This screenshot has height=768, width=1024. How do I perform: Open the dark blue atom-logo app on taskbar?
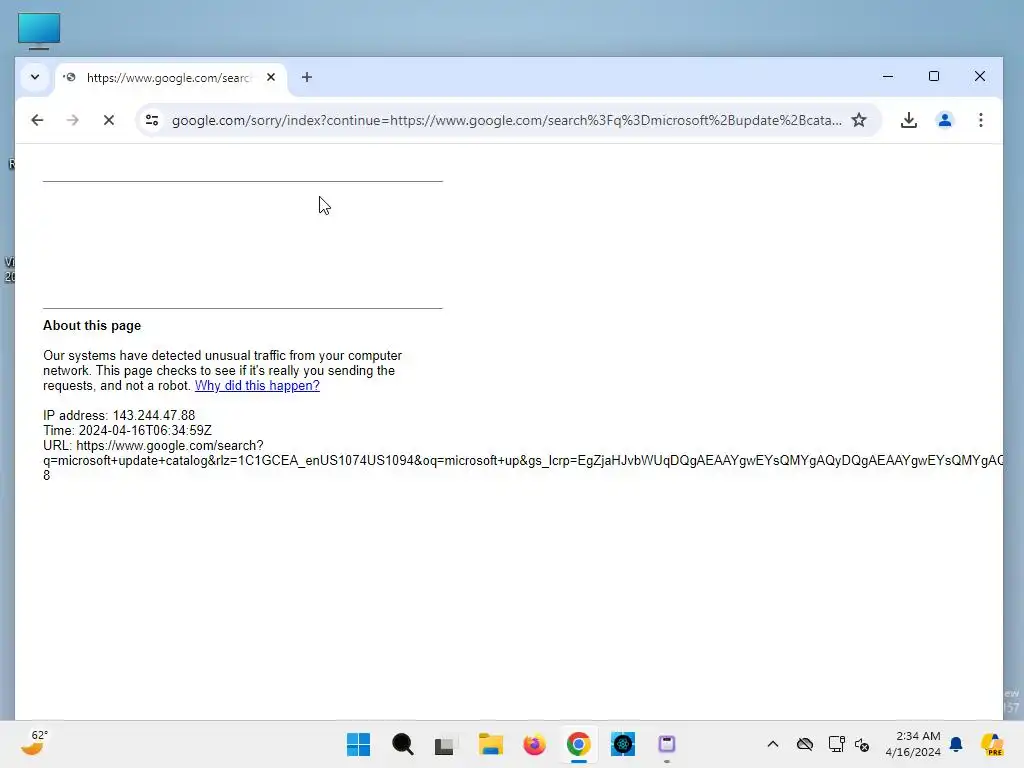pos(623,744)
